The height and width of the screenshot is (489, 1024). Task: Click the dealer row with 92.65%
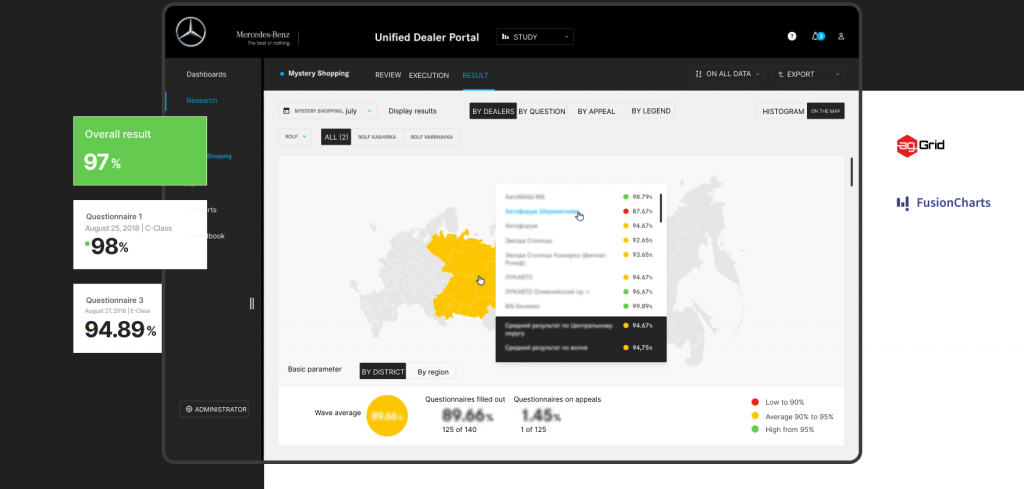pos(579,241)
